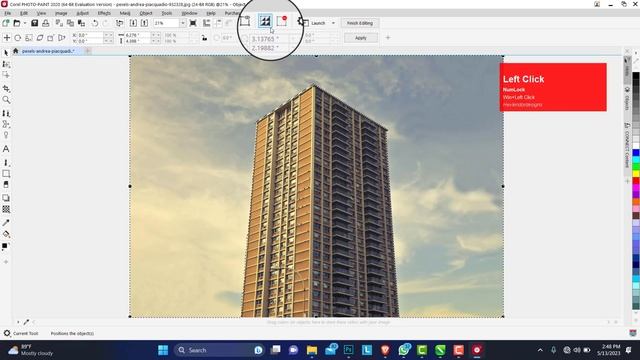
Task: Select the Eyedropper tool
Action: [6, 223]
